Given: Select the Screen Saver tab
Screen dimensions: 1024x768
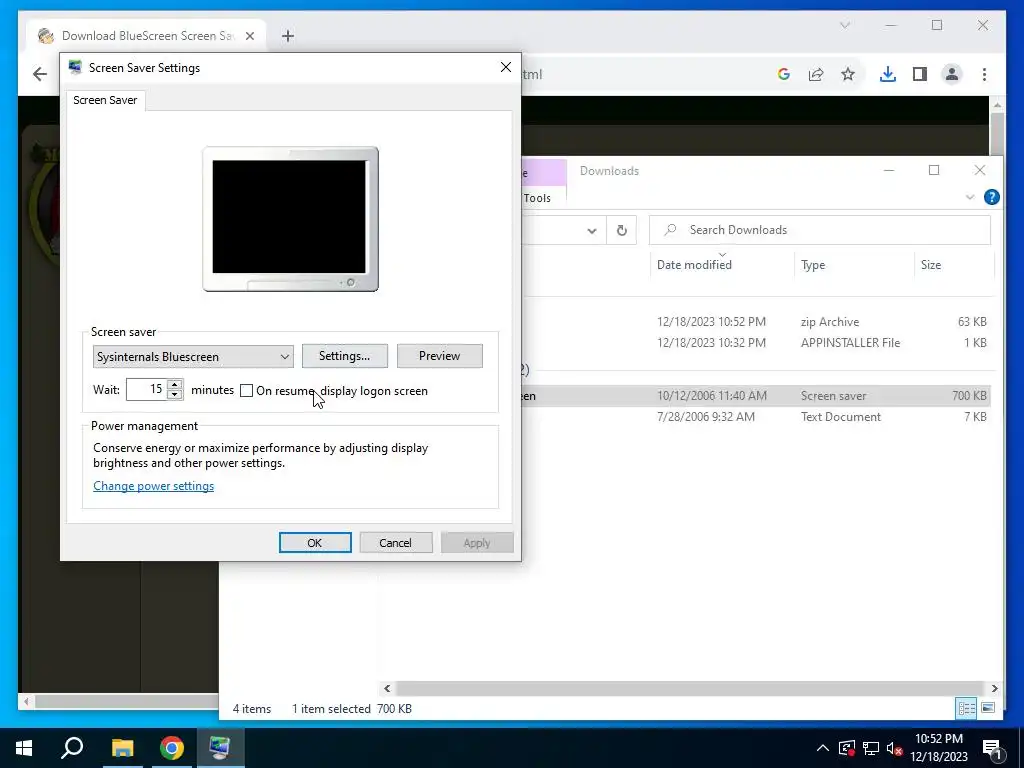Looking at the screenshot, I should click(x=105, y=100).
